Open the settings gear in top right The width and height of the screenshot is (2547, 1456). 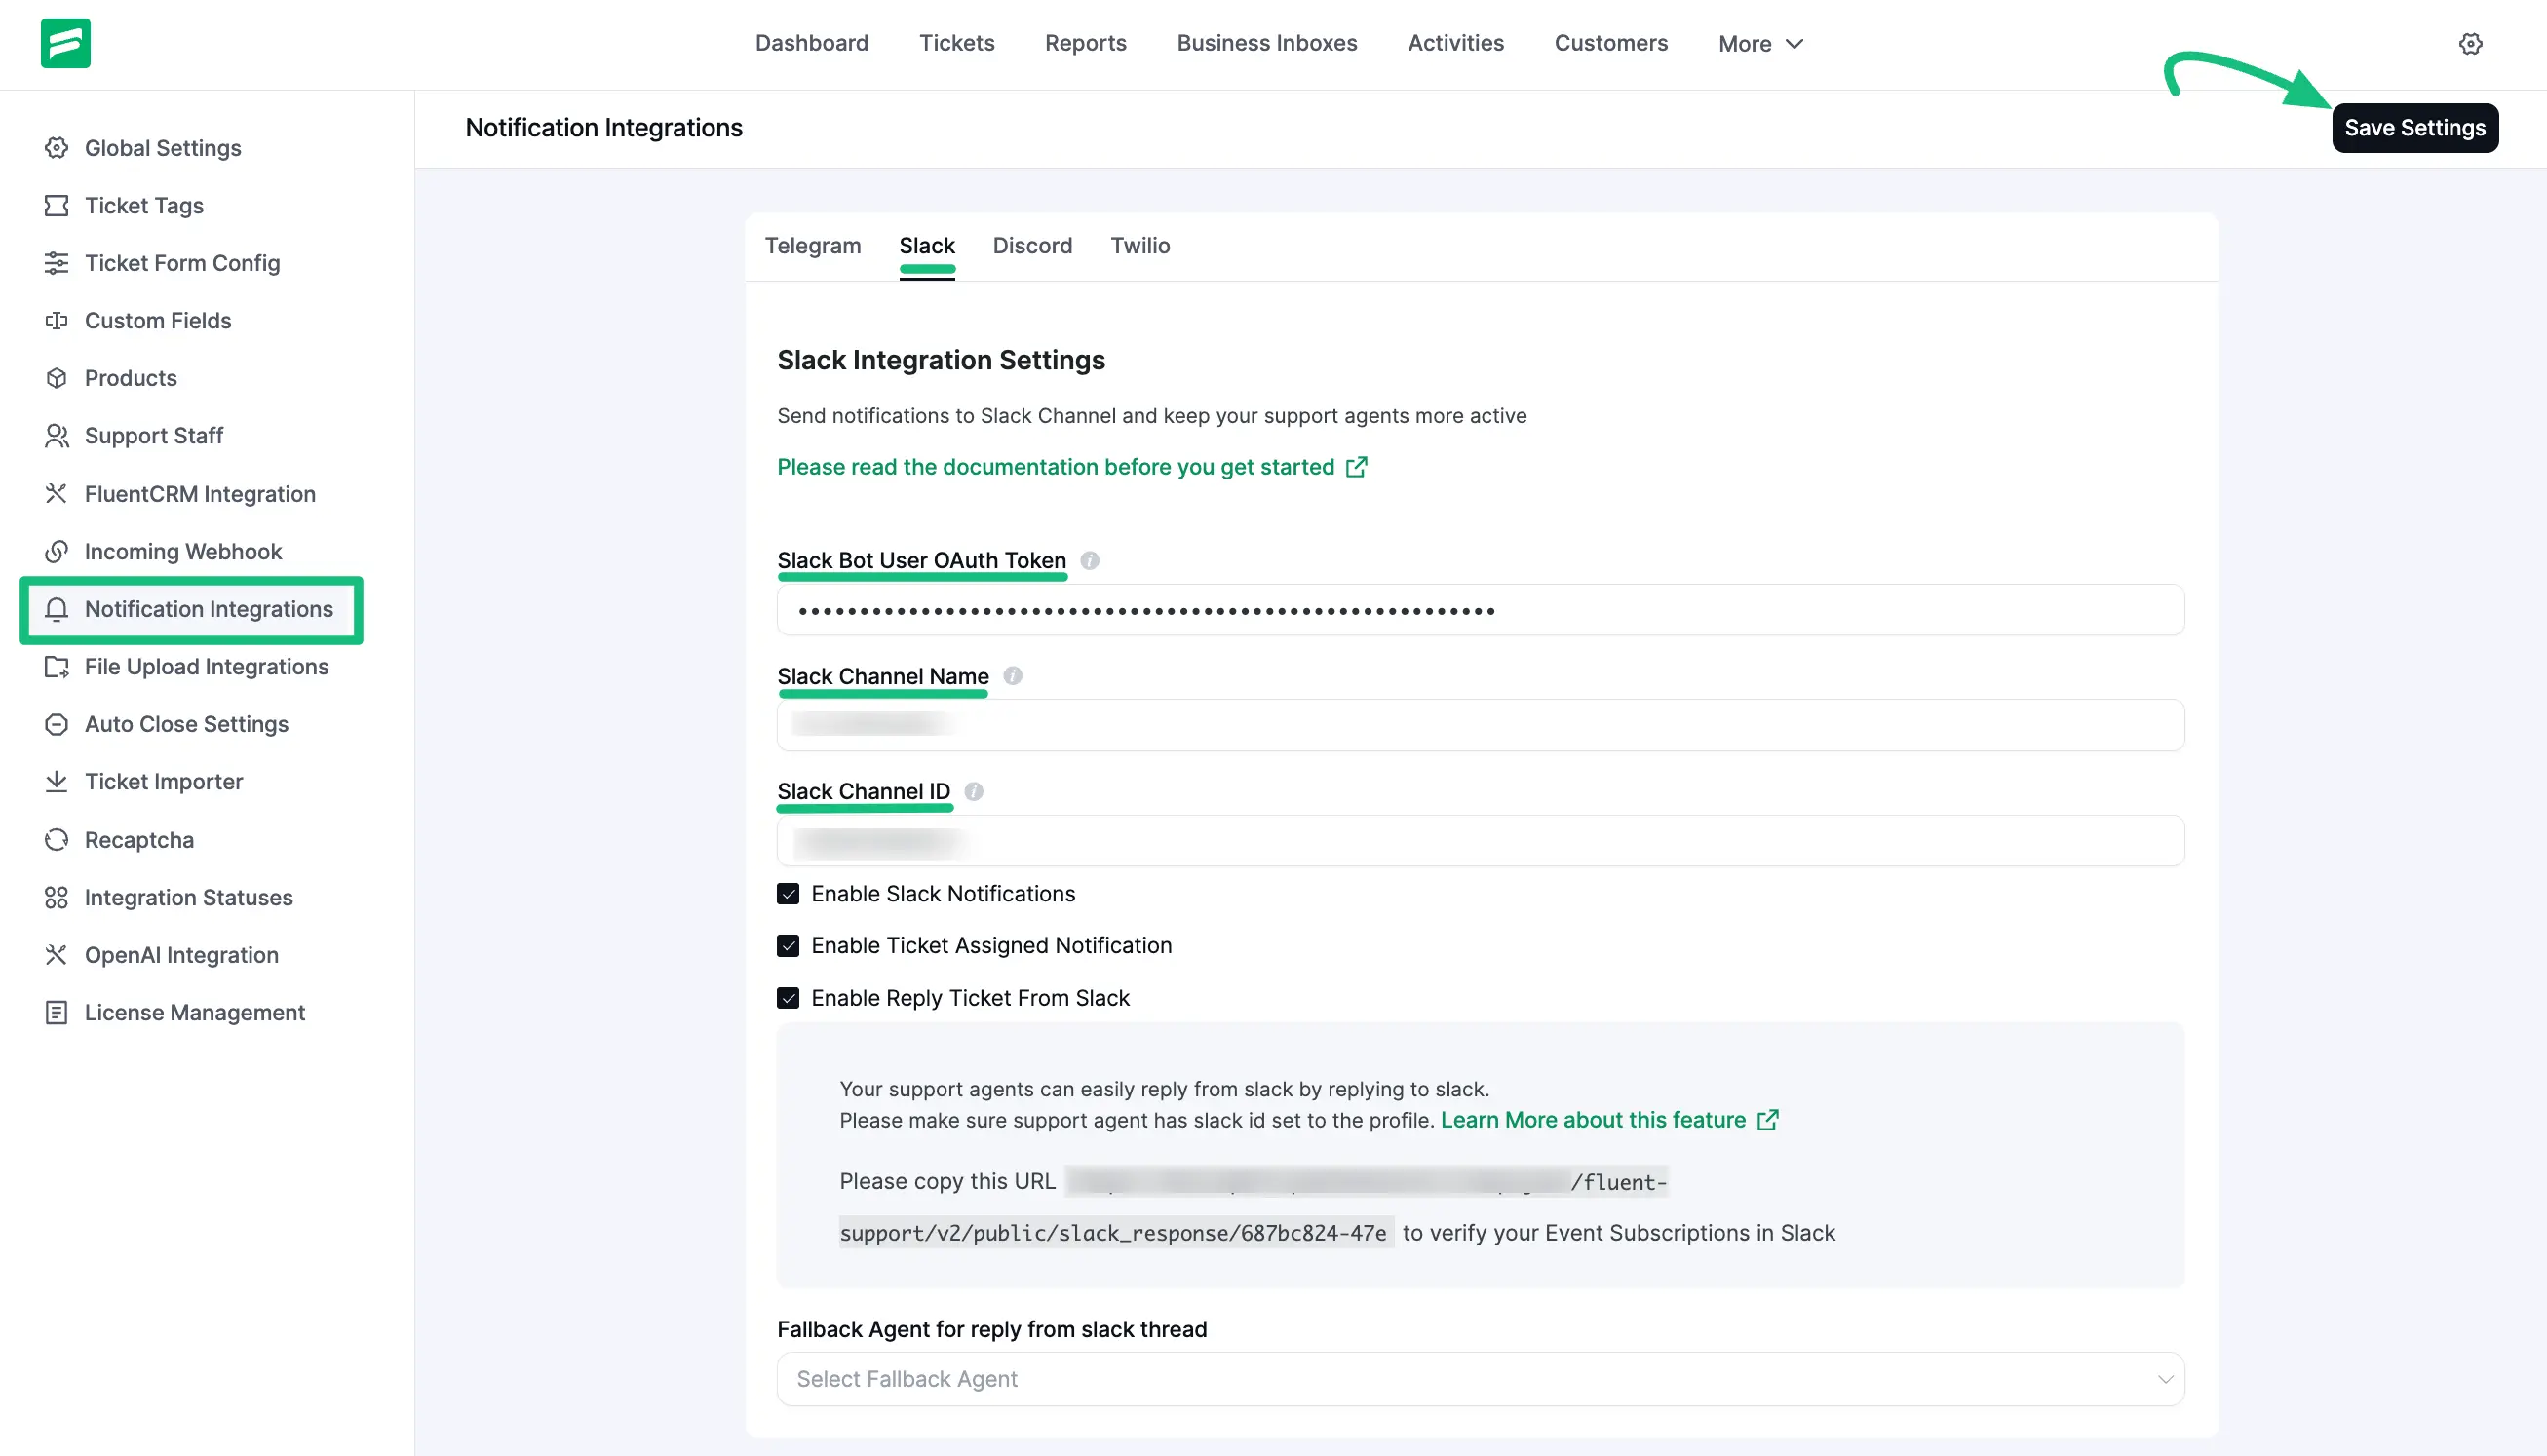[x=2470, y=43]
